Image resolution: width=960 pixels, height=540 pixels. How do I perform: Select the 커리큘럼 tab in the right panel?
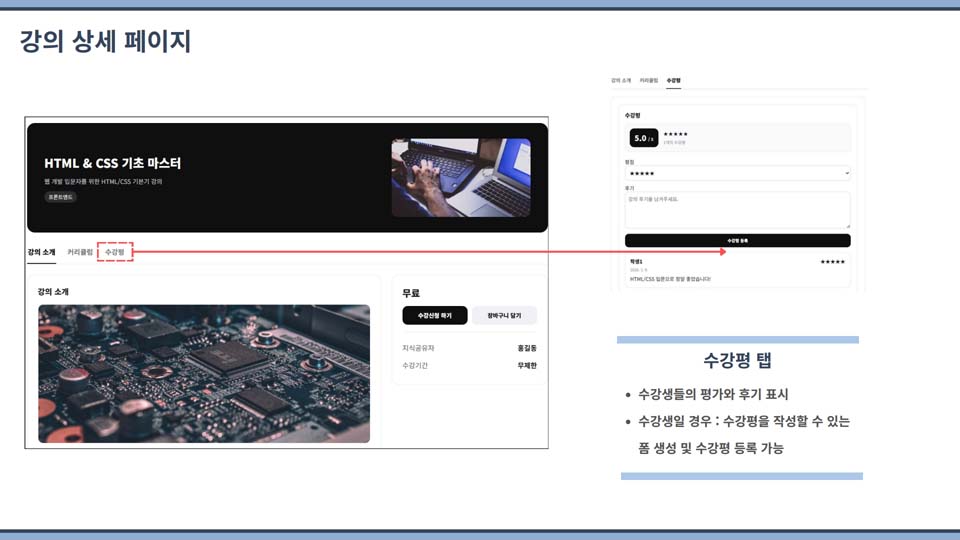coord(649,80)
